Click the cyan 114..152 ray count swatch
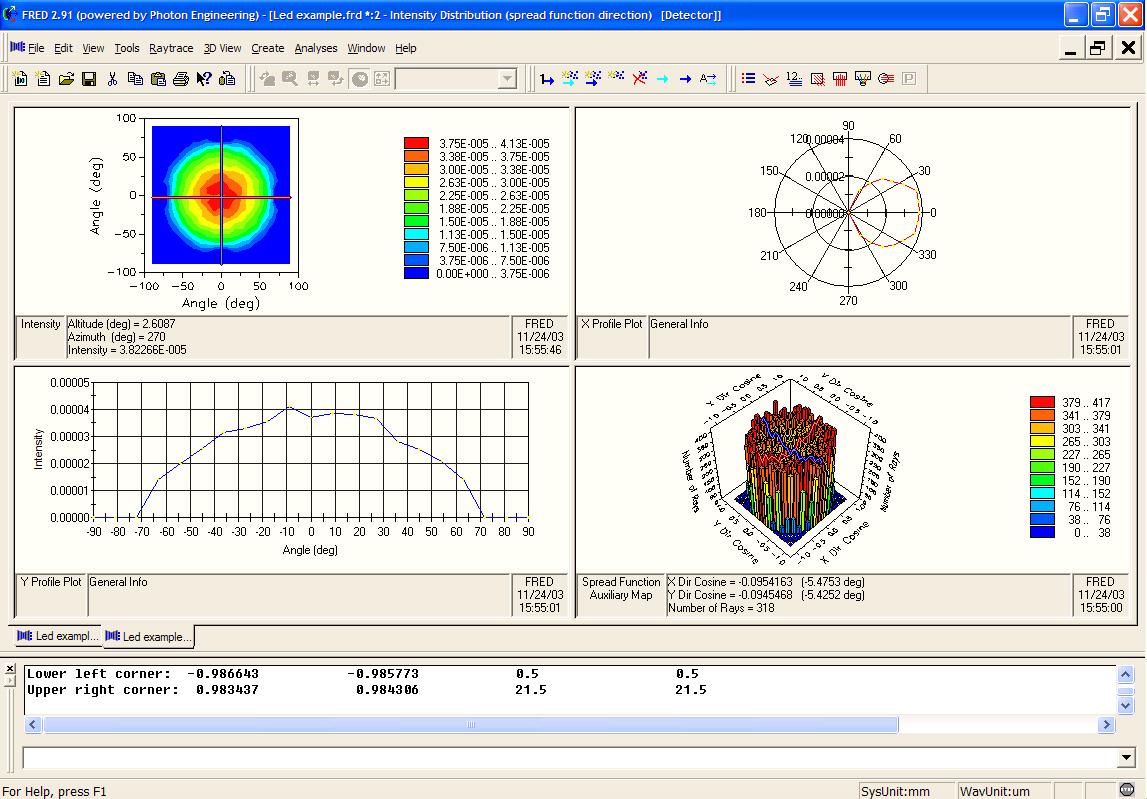This screenshot has height=799, width=1147. pos(1042,493)
